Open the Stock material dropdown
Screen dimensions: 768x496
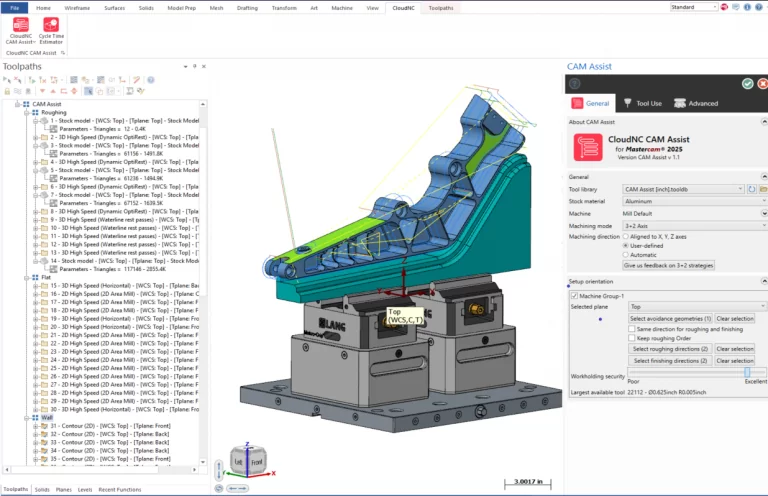coord(694,200)
